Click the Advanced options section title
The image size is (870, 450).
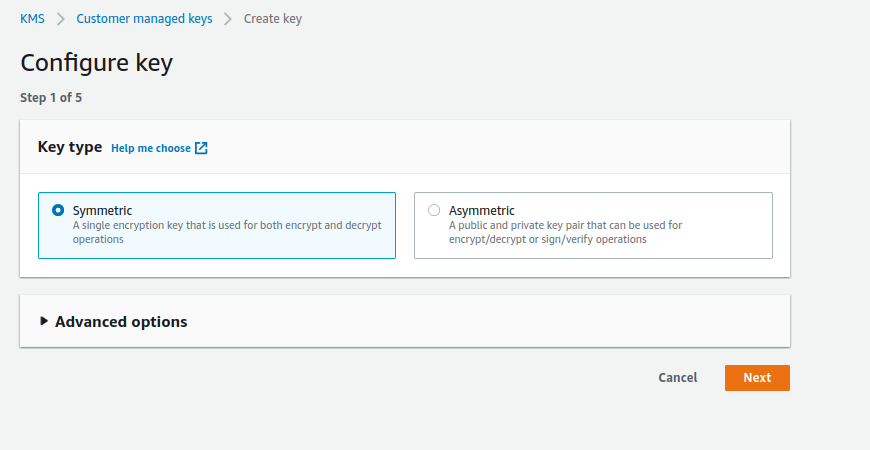coord(121,321)
